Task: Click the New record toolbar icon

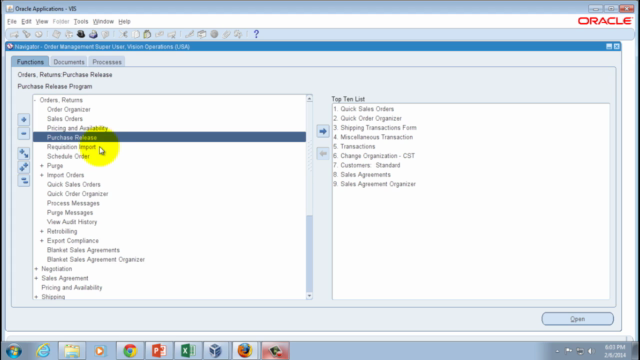Action: point(14,34)
